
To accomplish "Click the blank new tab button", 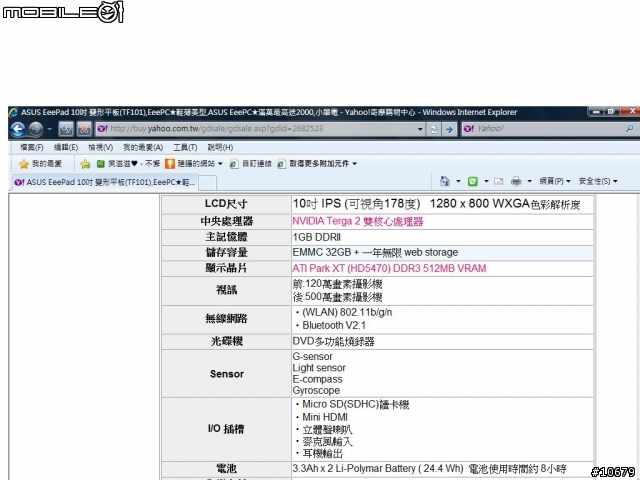I will [x=207, y=183].
